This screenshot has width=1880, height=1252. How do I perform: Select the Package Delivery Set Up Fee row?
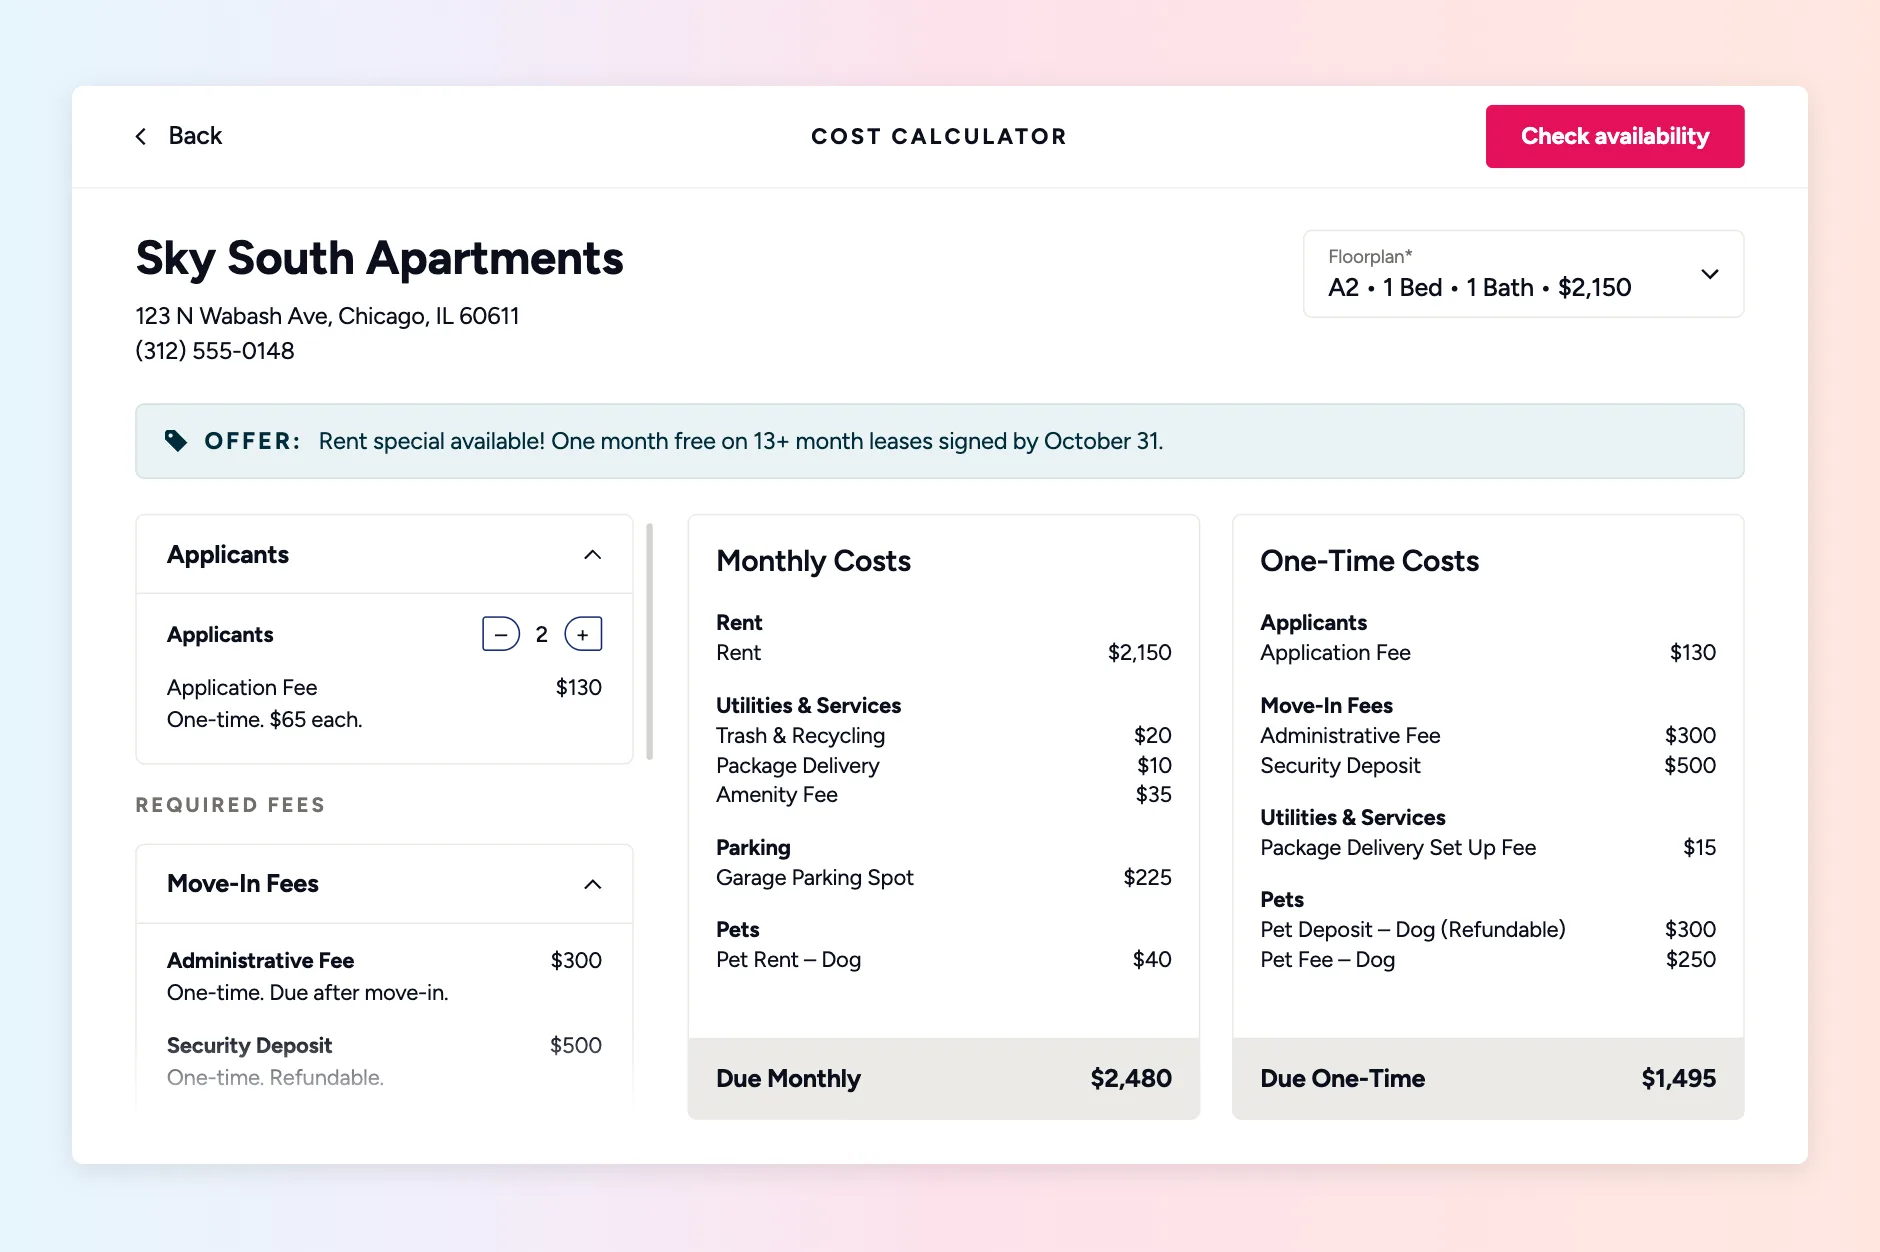(x=1488, y=848)
